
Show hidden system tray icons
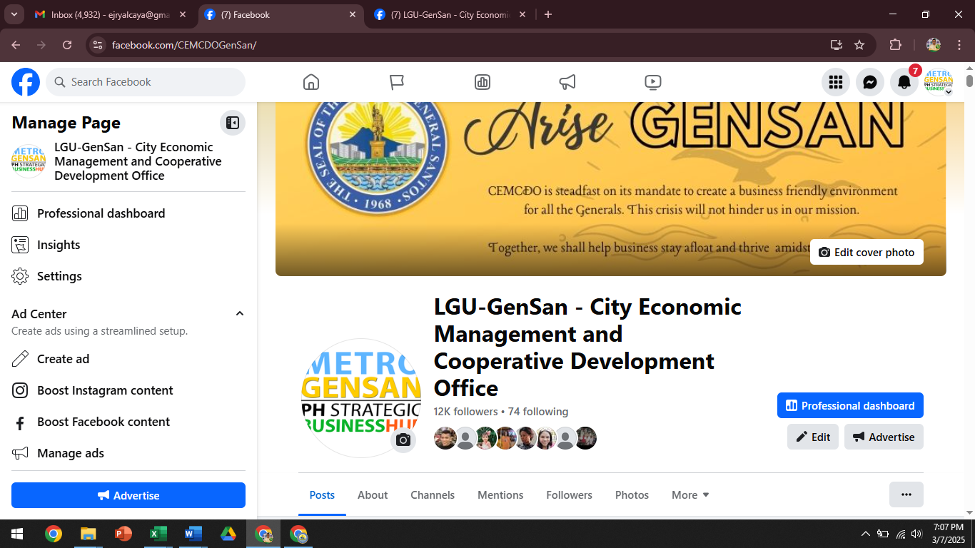point(865,534)
